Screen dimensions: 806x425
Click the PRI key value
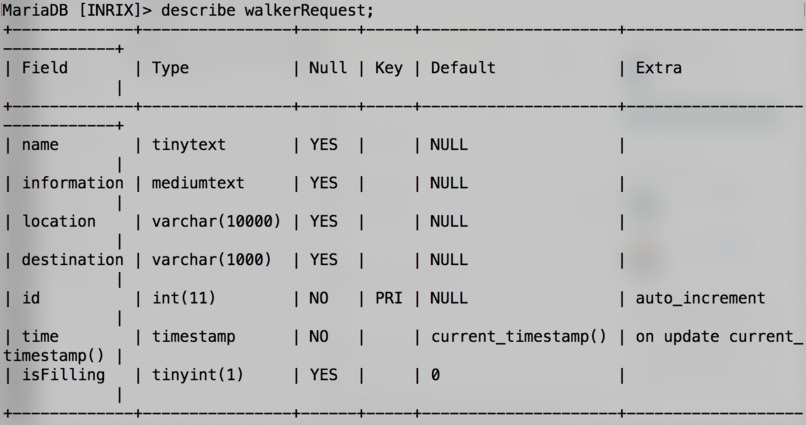pyautogui.click(x=389, y=298)
